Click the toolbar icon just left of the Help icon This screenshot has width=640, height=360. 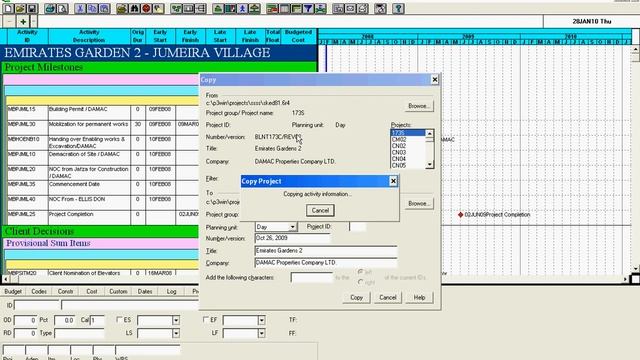[x=380, y=8]
